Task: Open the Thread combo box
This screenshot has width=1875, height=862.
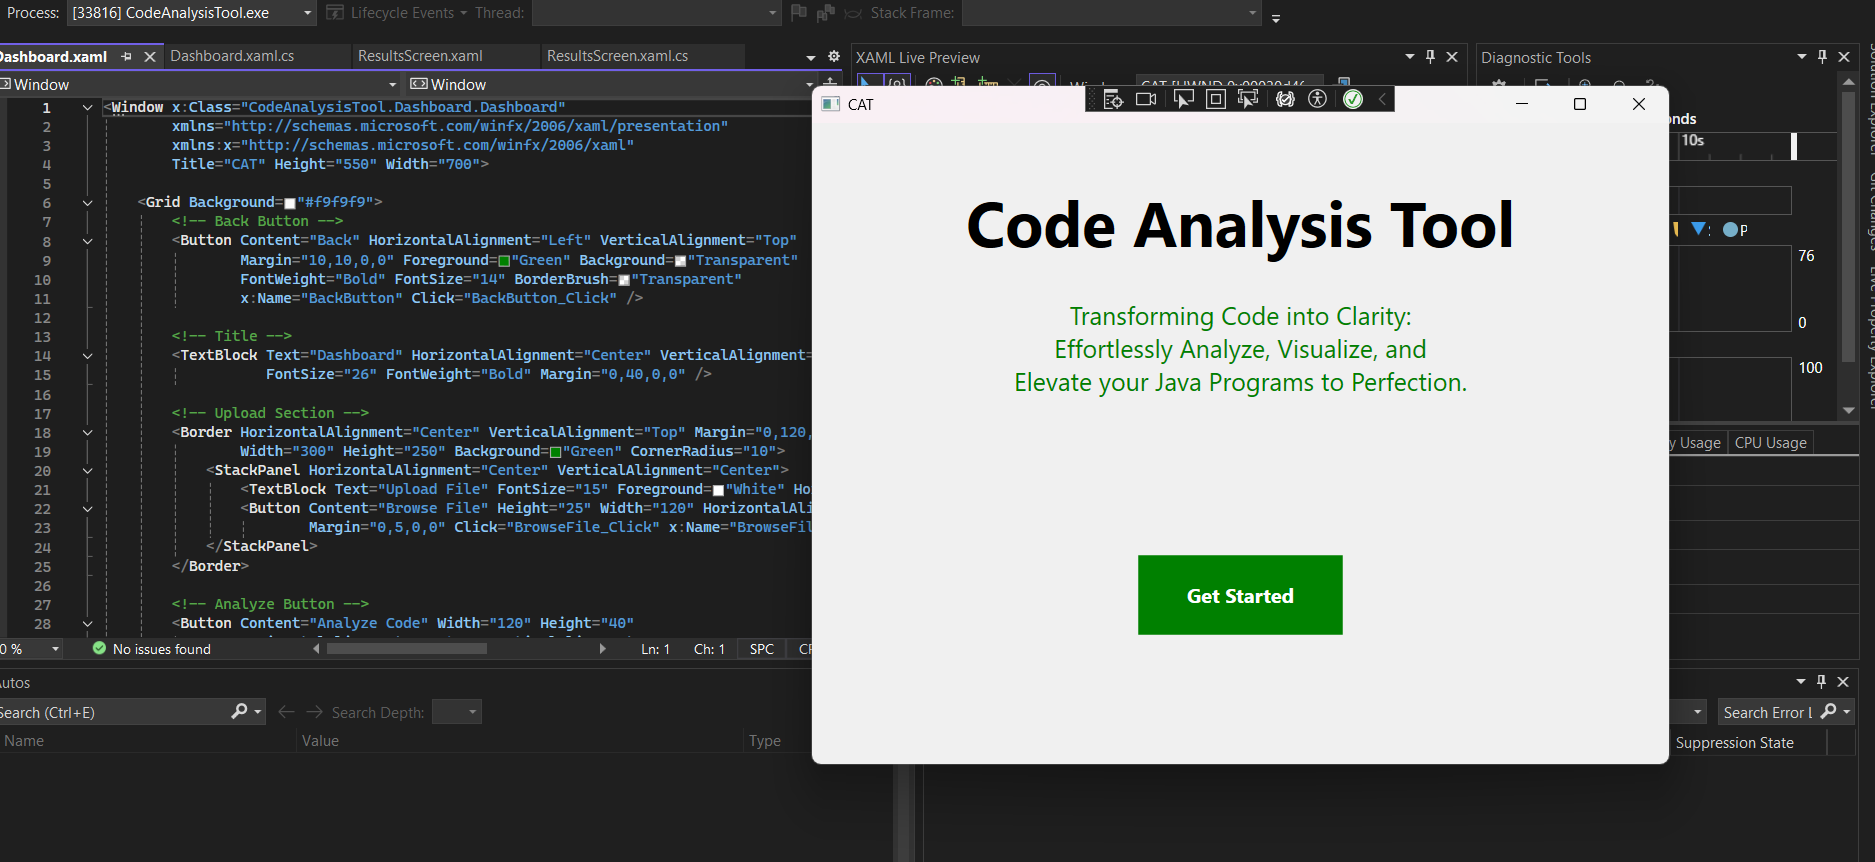Action: [x=656, y=13]
